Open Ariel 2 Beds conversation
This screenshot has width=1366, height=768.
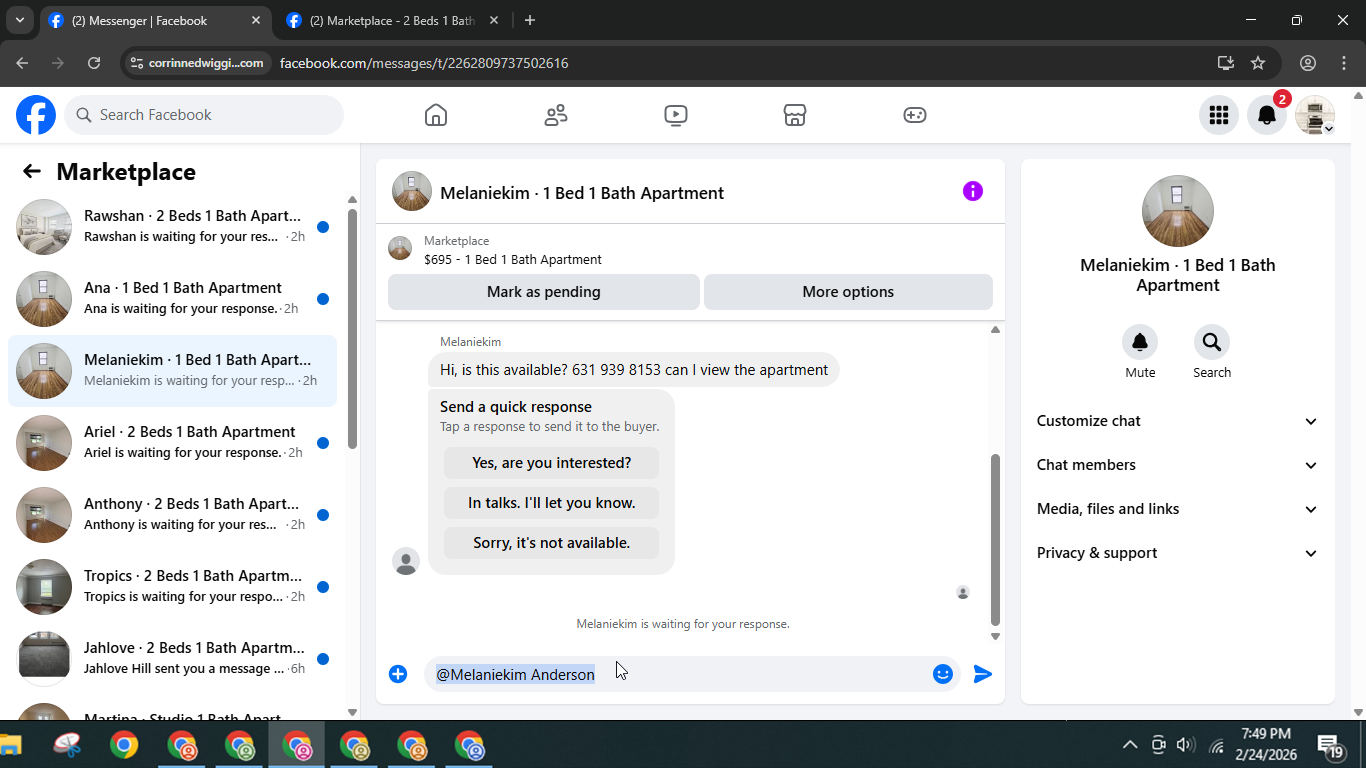[x=172, y=443]
